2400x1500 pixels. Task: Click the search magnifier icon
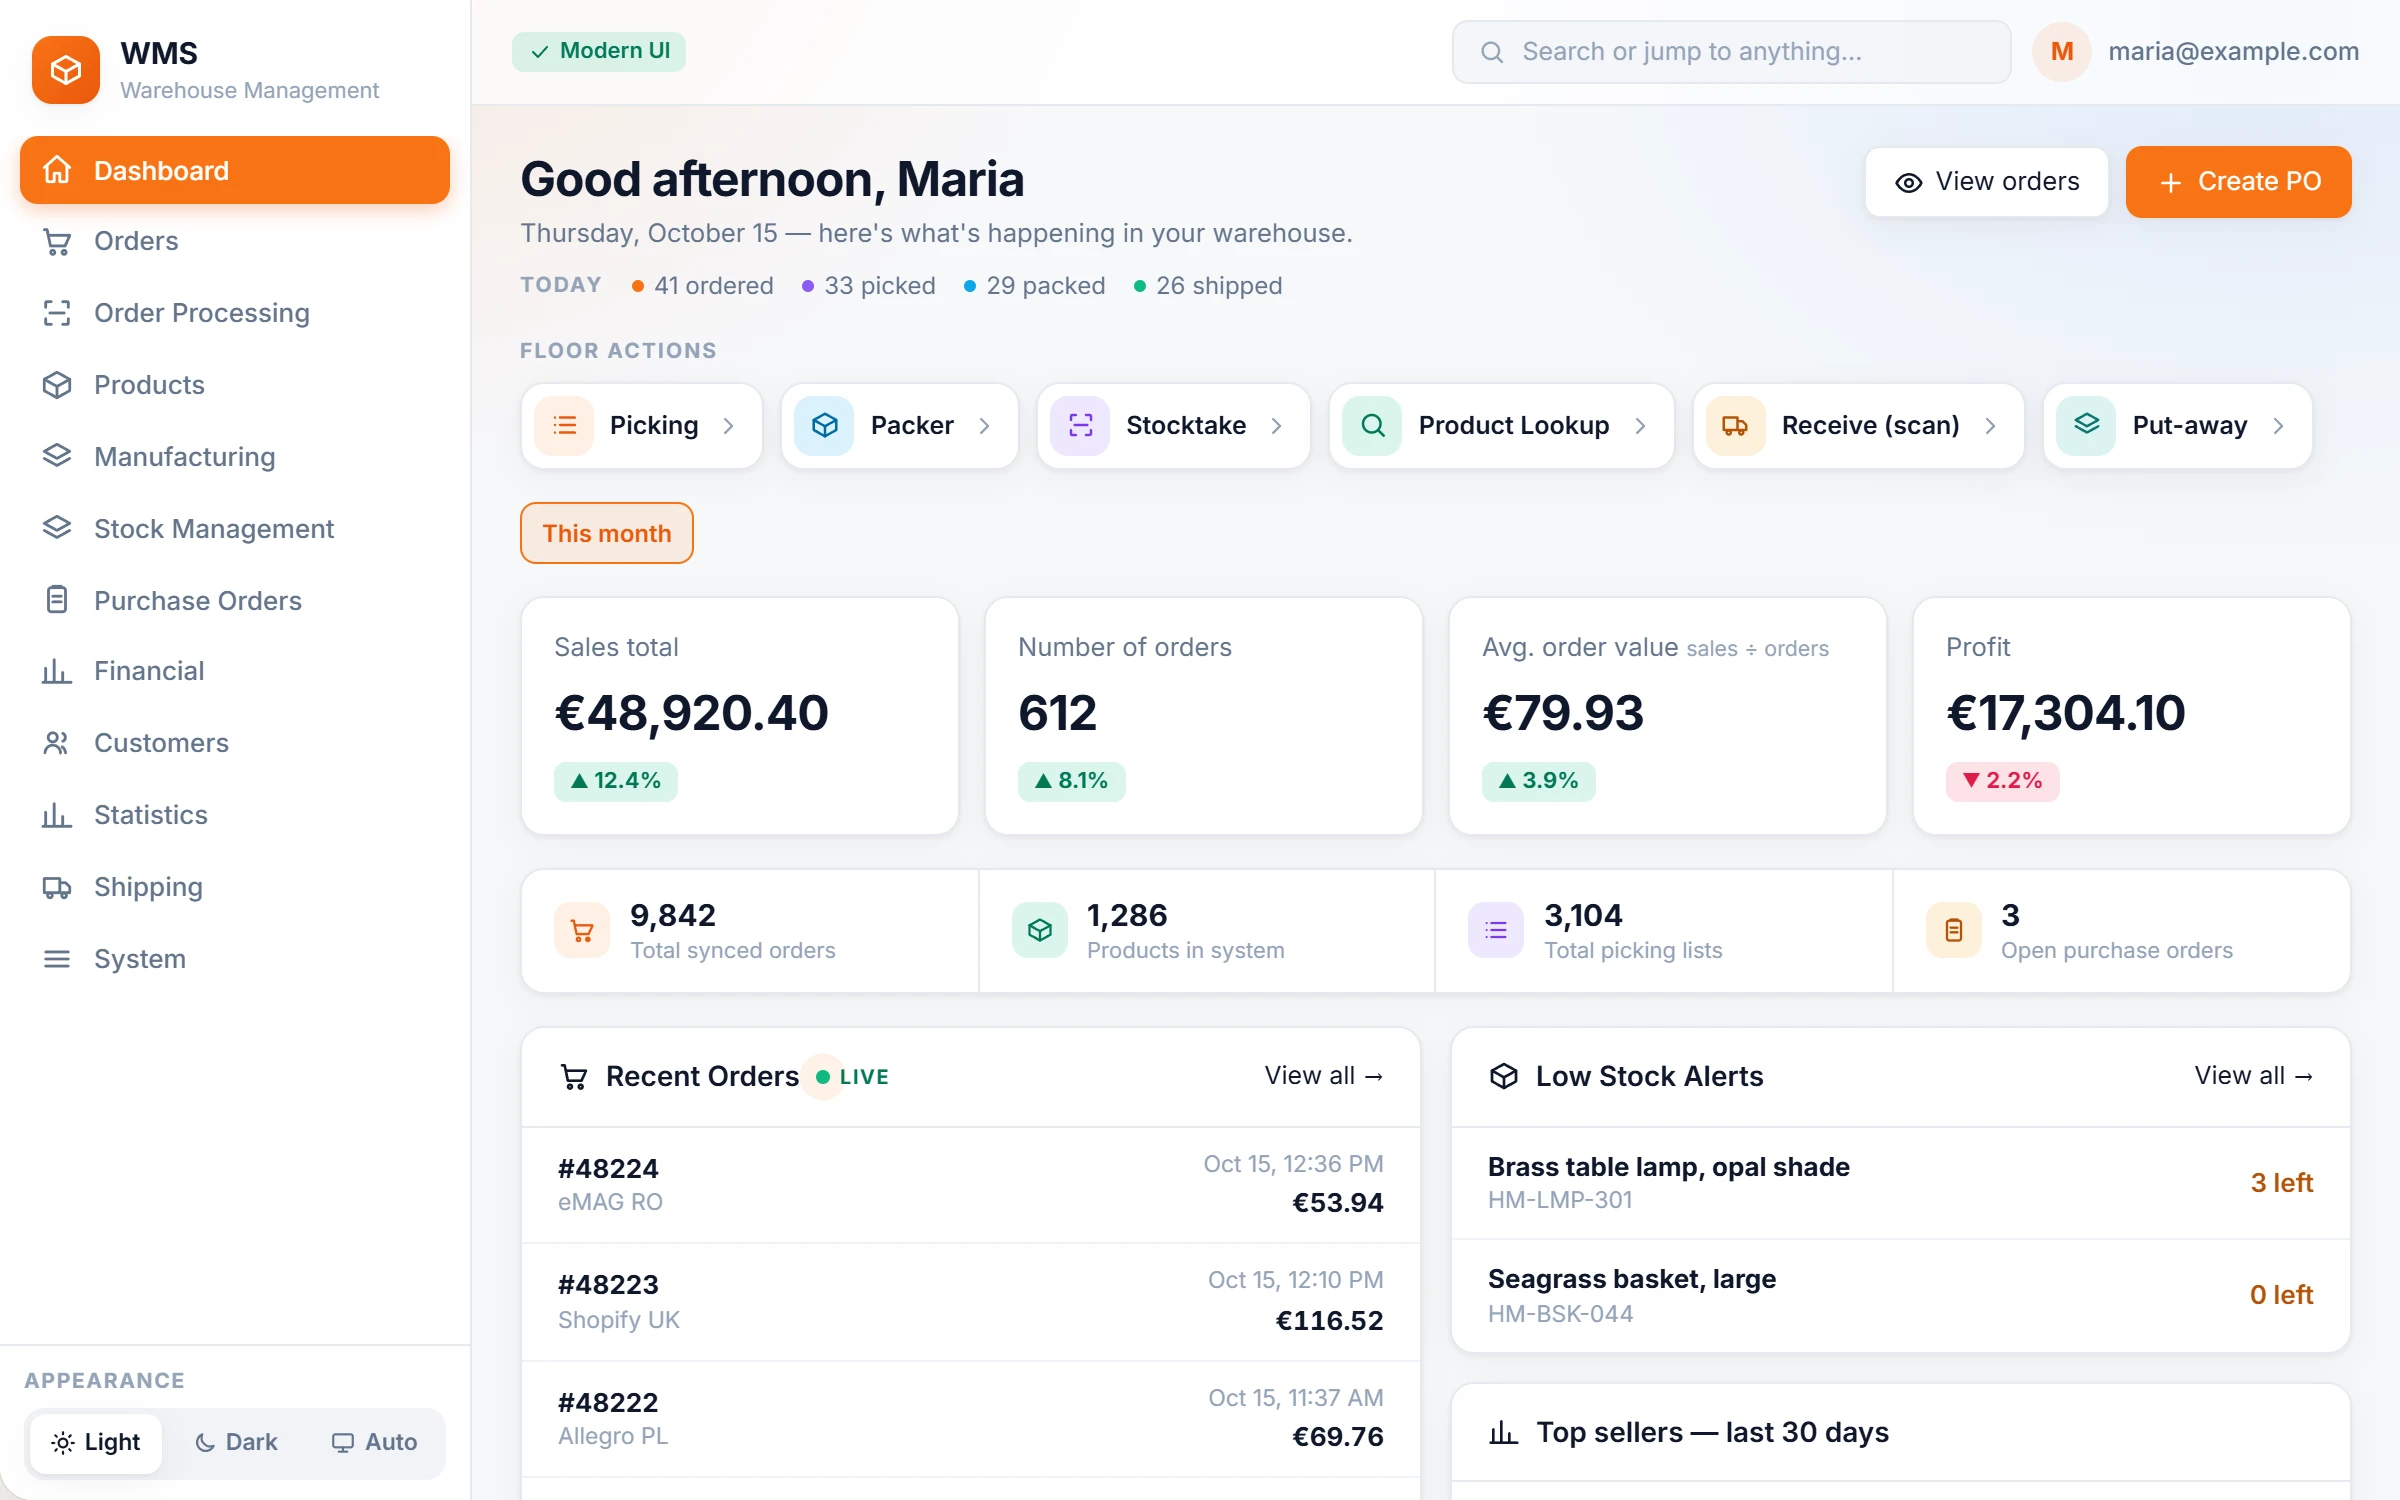tap(1492, 52)
